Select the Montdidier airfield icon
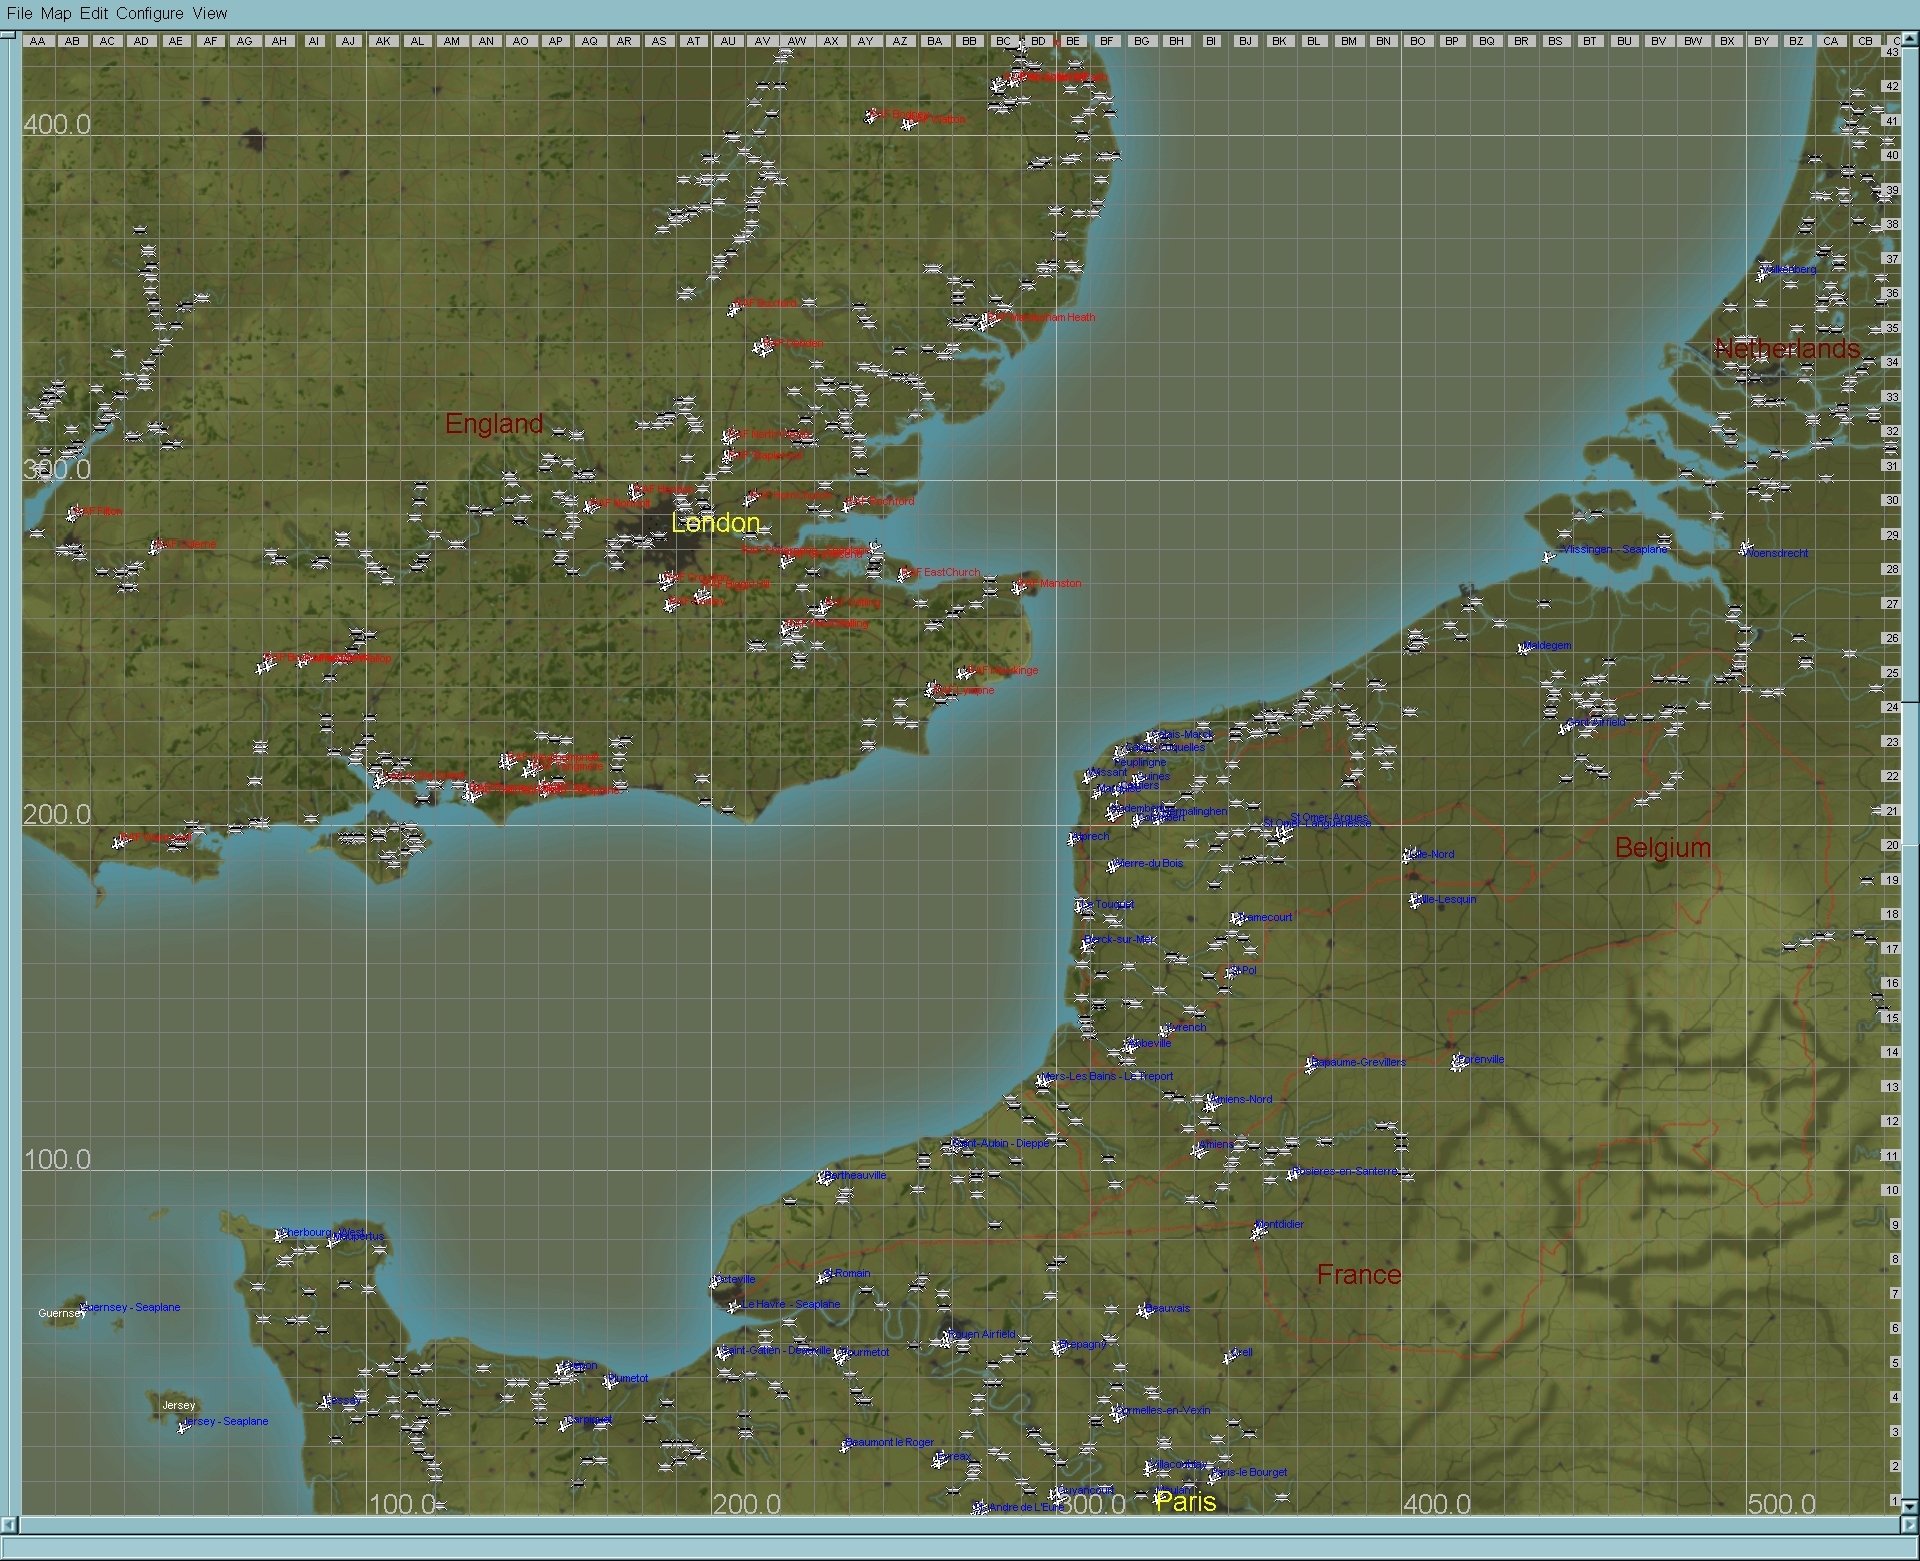Screen dimensions: 1920x1561 pos(1258,1231)
